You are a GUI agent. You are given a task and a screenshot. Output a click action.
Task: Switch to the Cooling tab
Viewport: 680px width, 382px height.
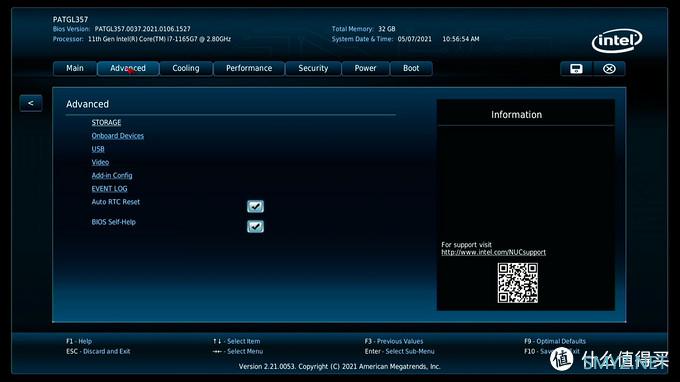186,69
